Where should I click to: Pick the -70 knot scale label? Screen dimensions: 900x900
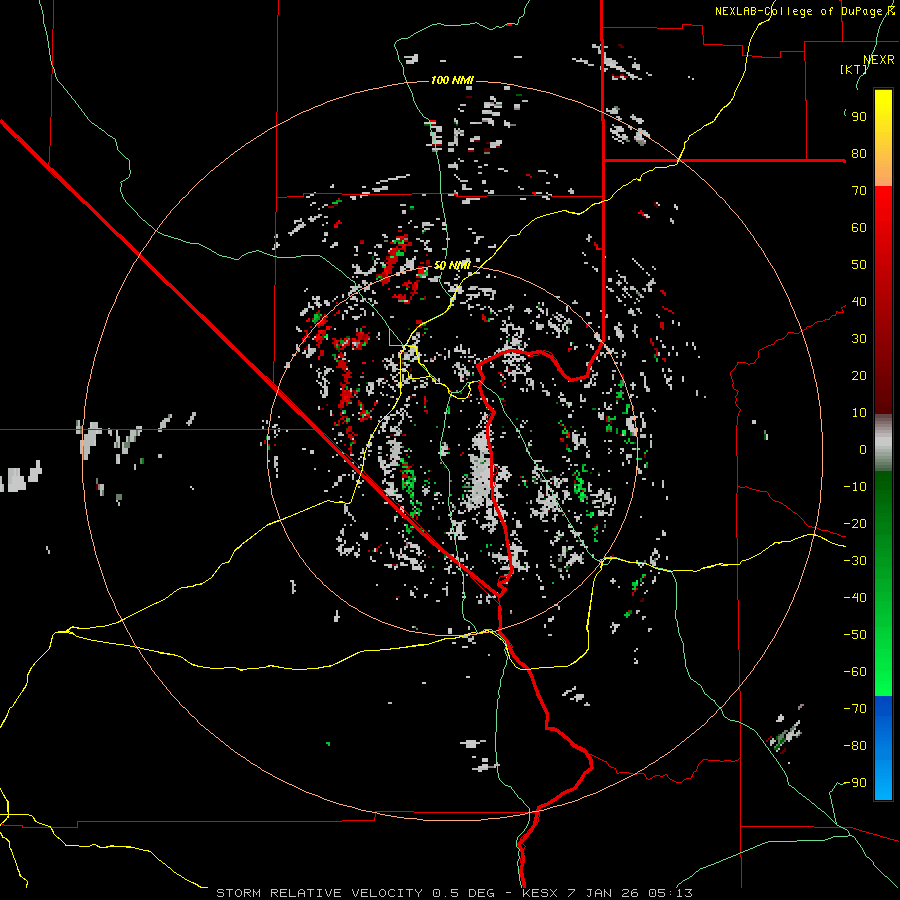click(855, 709)
